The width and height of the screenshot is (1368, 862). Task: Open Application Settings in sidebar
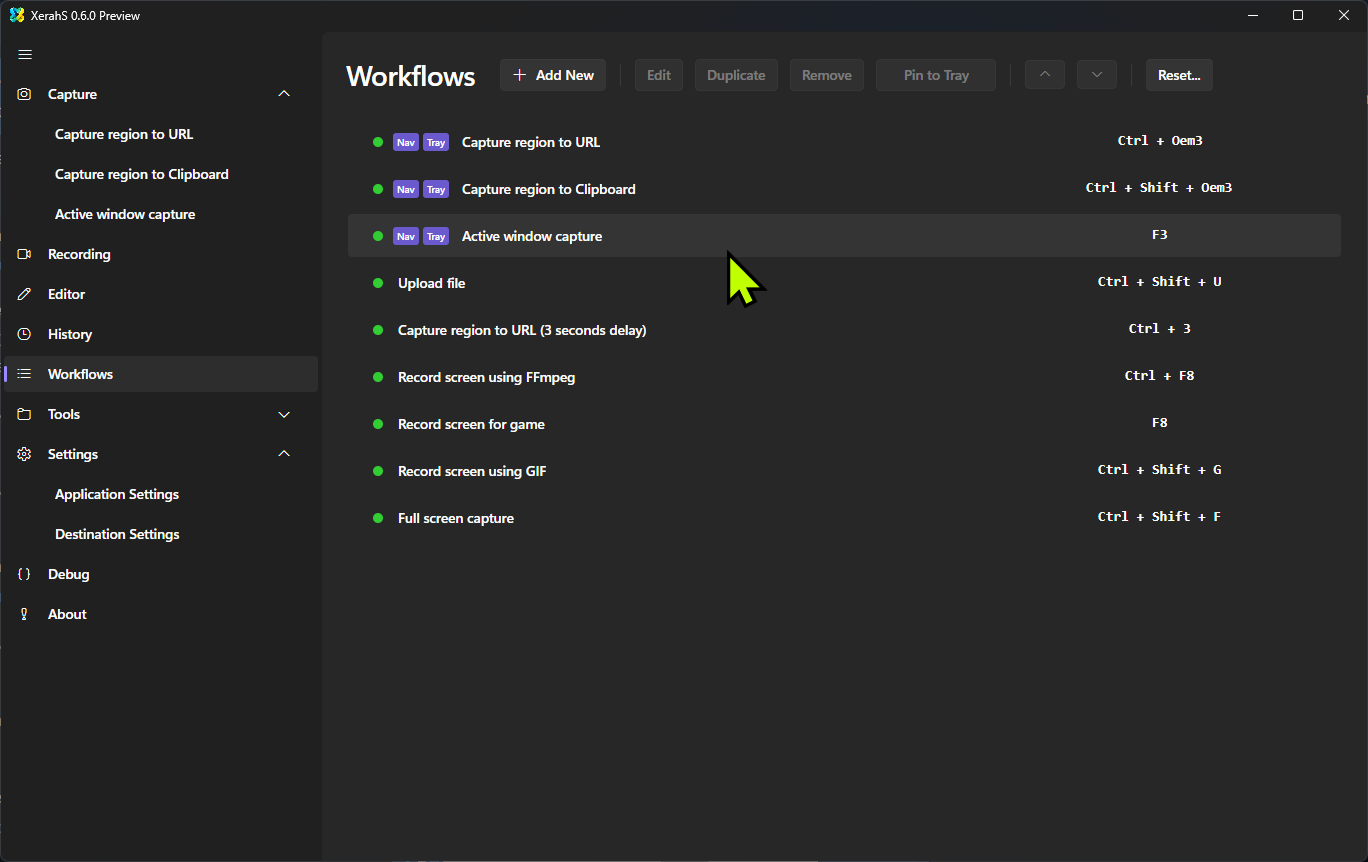point(117,494)
